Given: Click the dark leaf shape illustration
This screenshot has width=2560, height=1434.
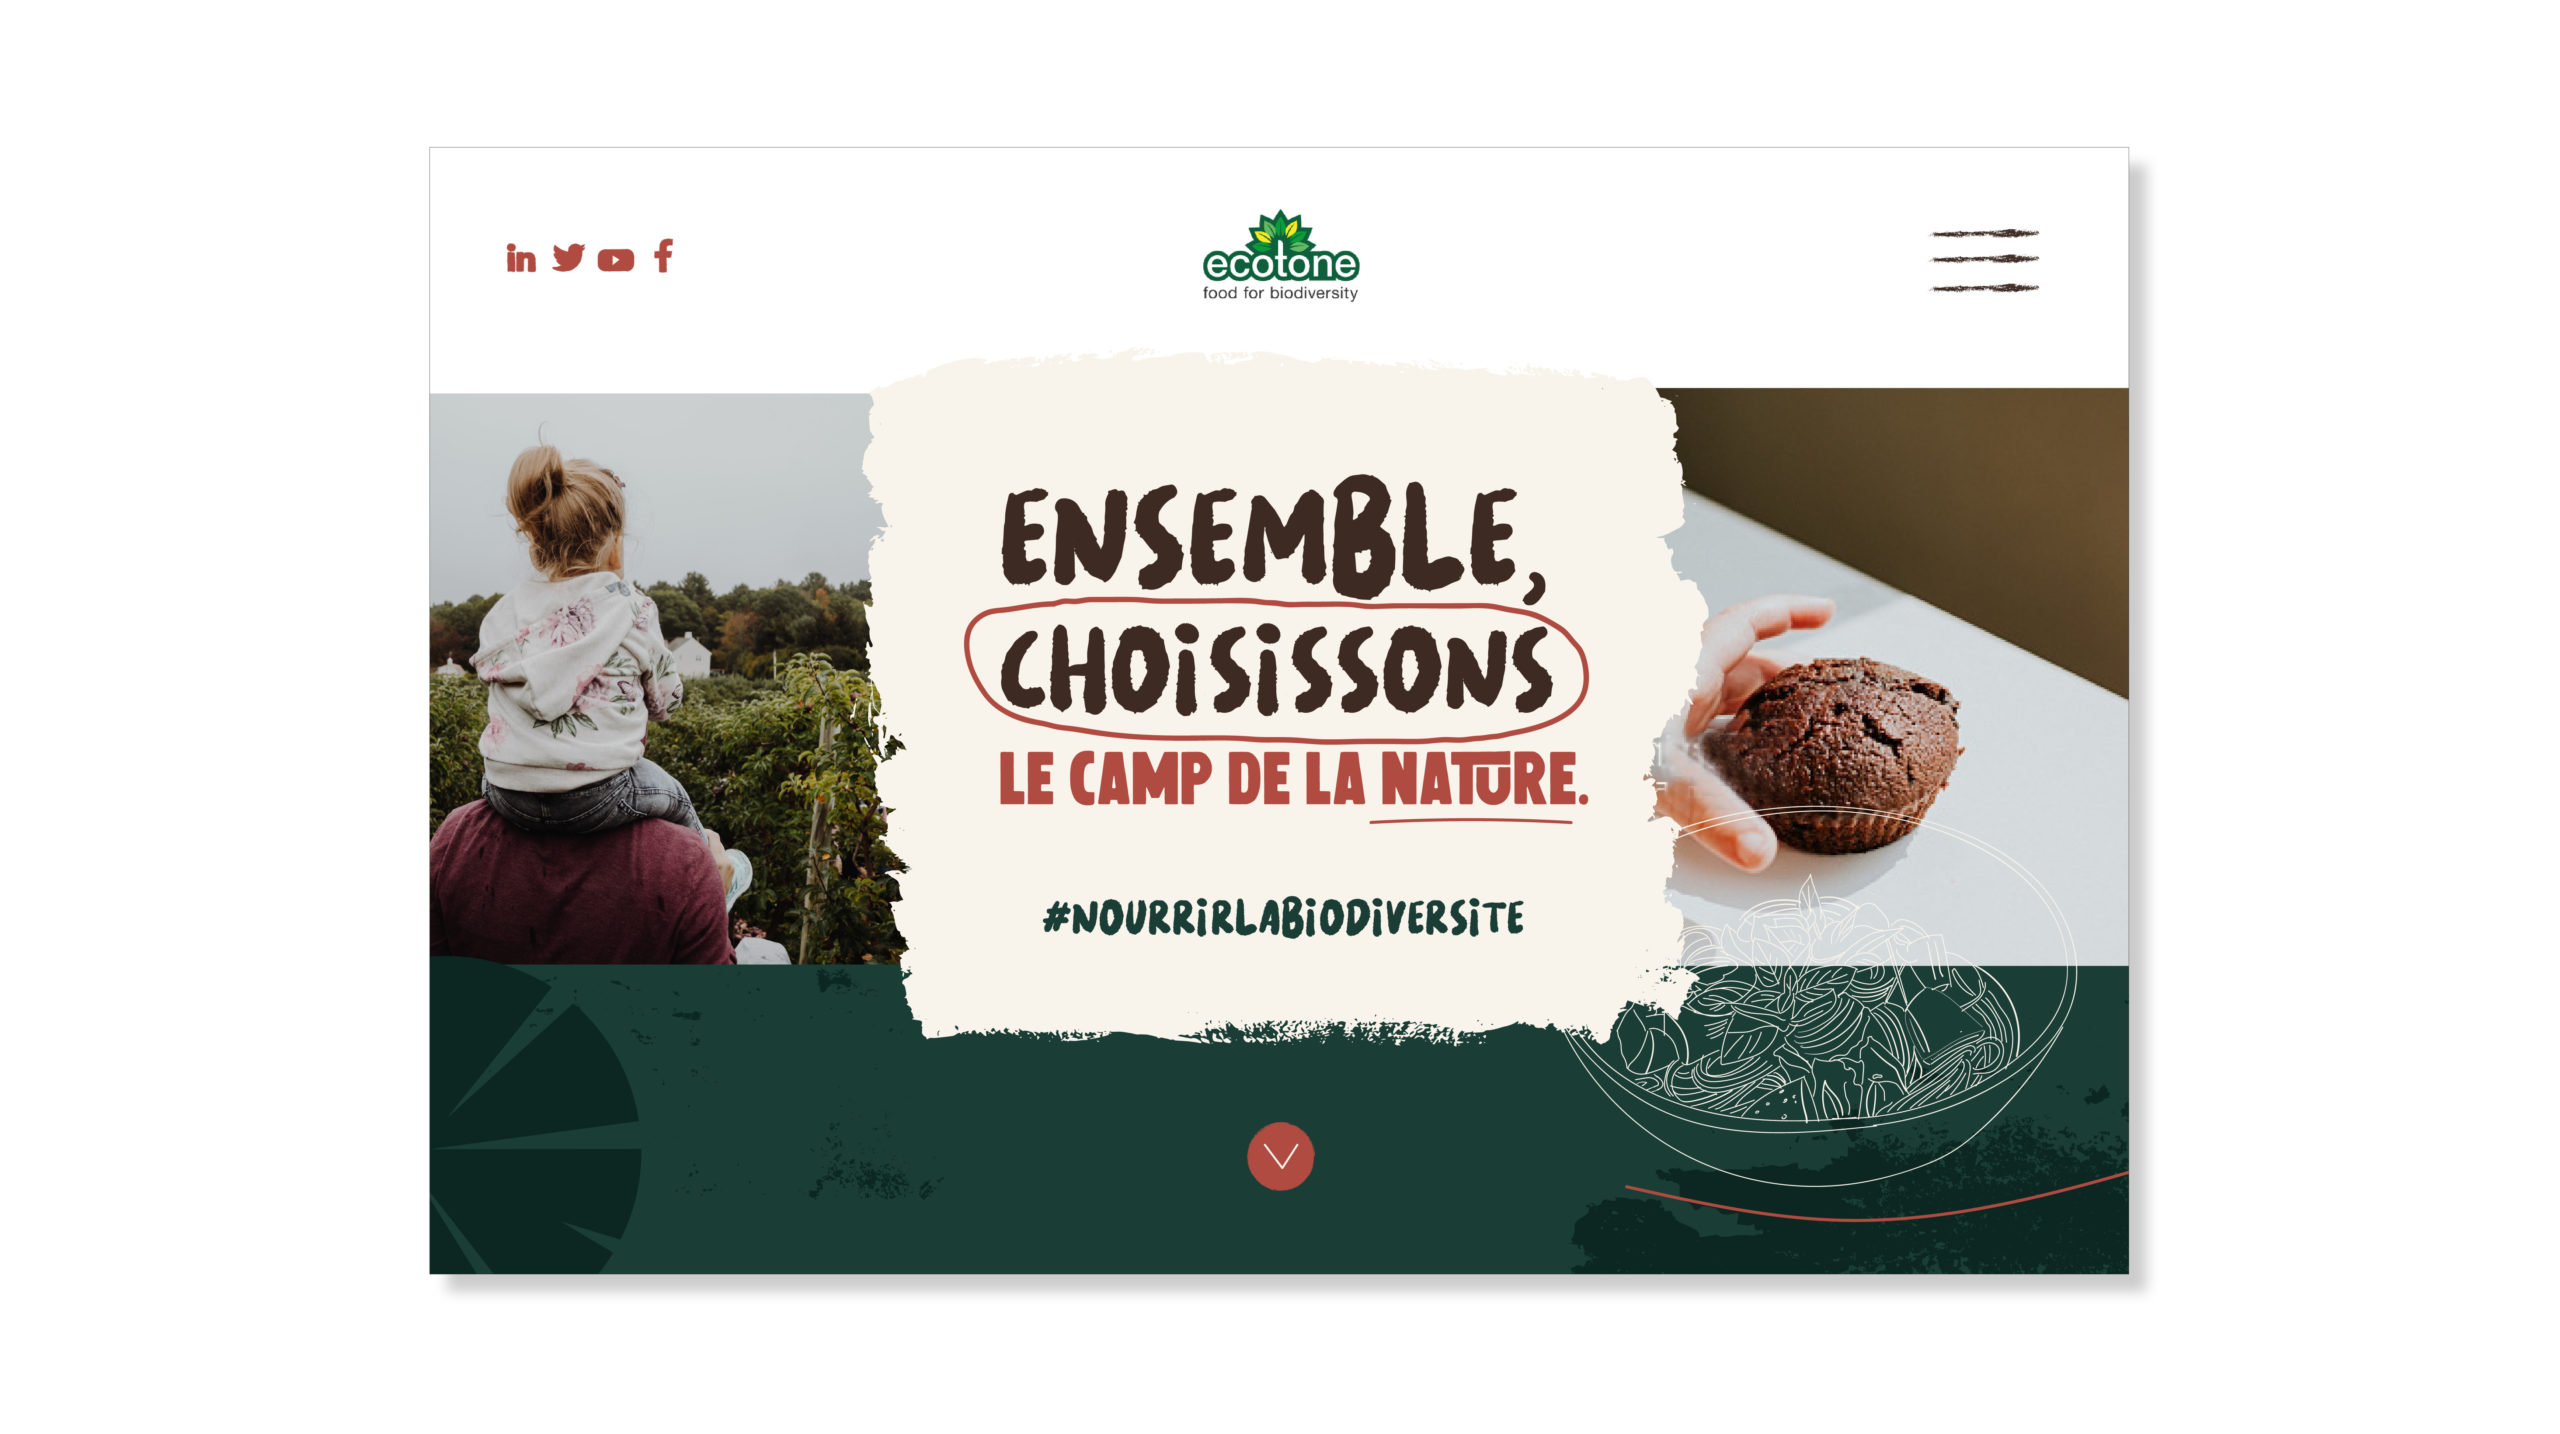Looking at the screenshot, I should [535, 1115].
